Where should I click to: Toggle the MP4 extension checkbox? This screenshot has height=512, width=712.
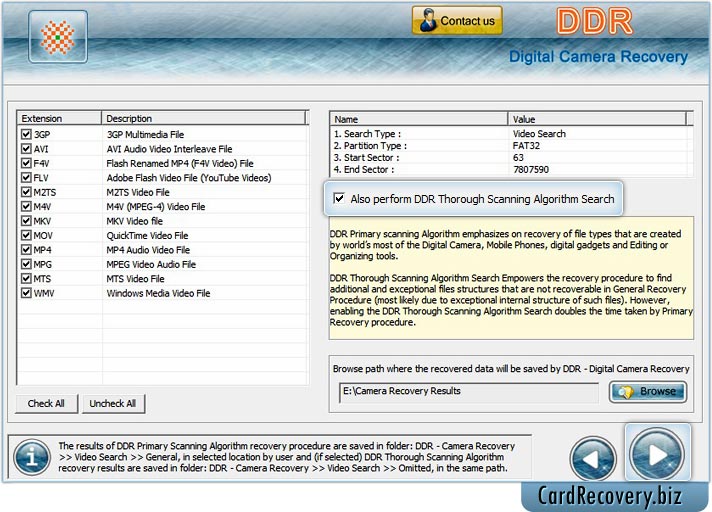click(26, 250)
